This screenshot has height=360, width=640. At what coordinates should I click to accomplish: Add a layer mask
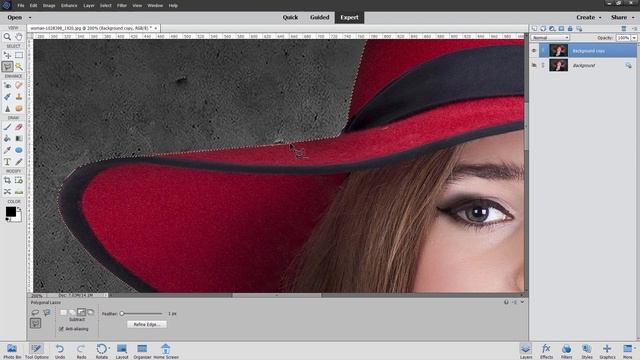[561, 29]
